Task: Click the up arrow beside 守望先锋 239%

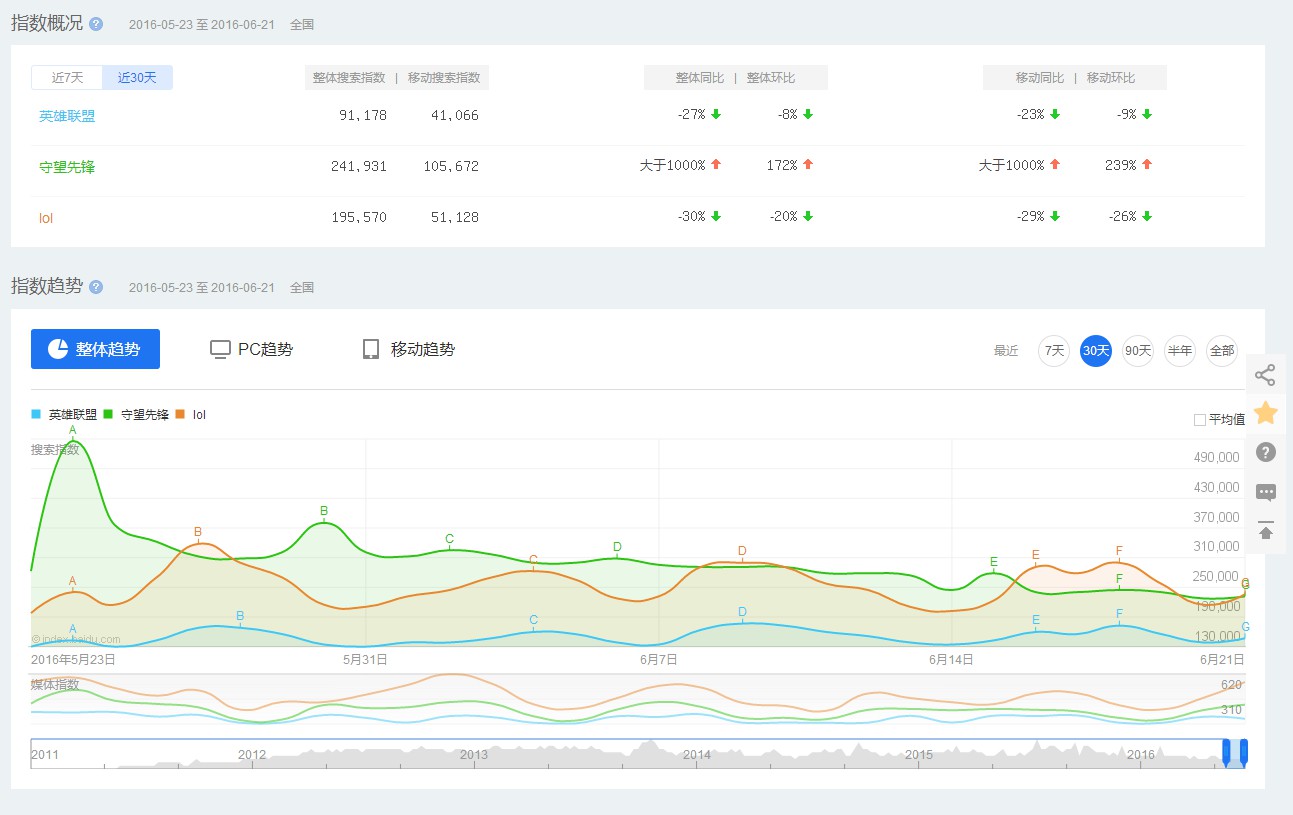Action: tap(1147, 164)
